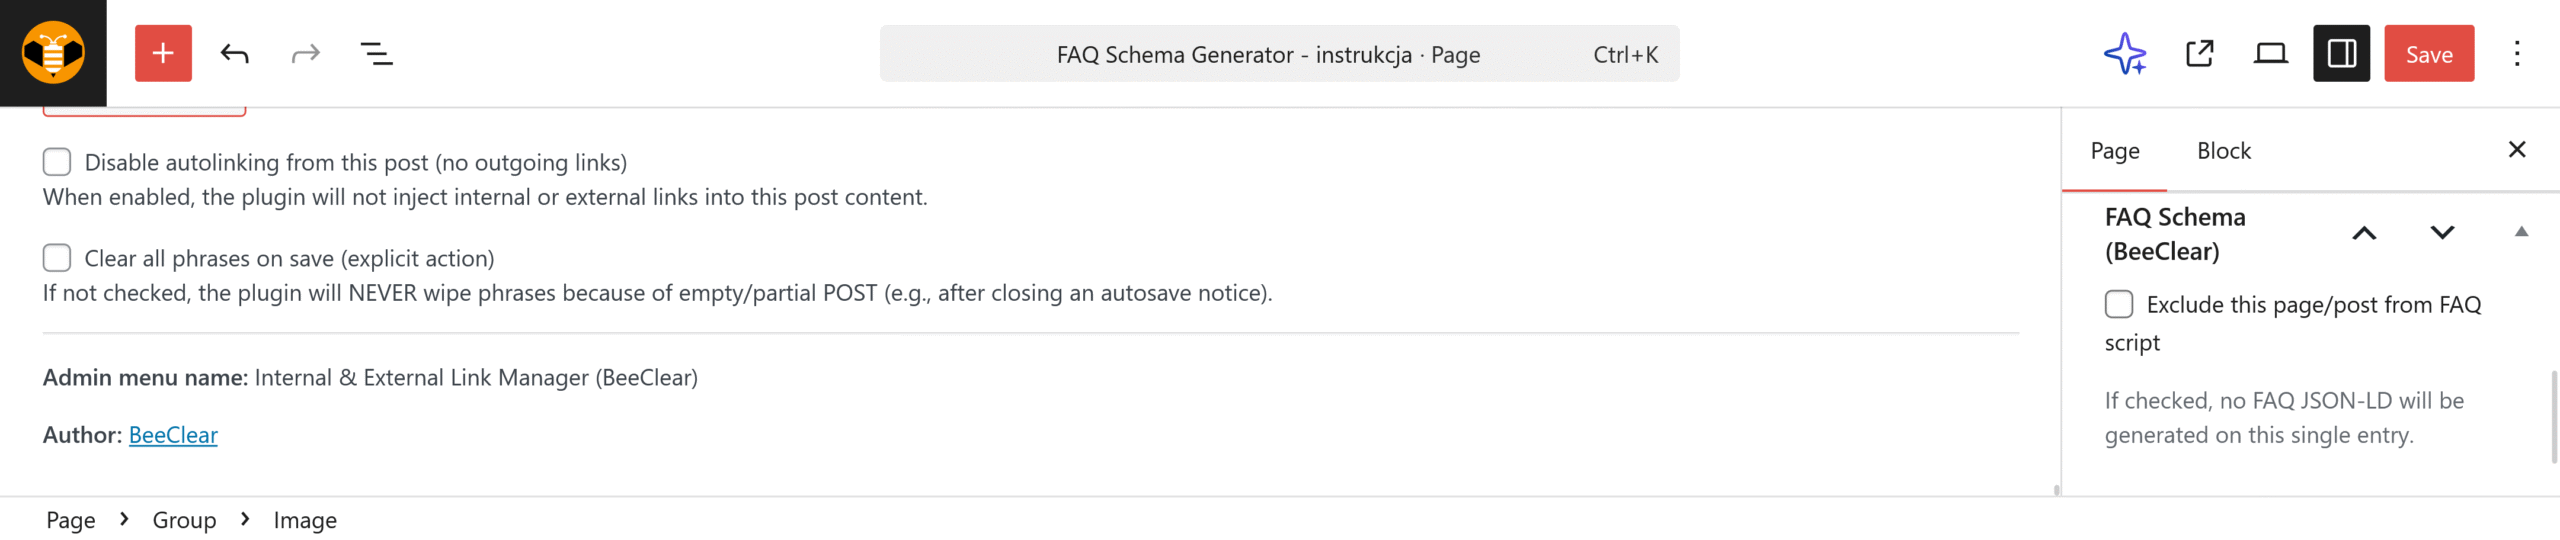Switch to the Page tab
2560x540 pixels.
point(2115,151)
